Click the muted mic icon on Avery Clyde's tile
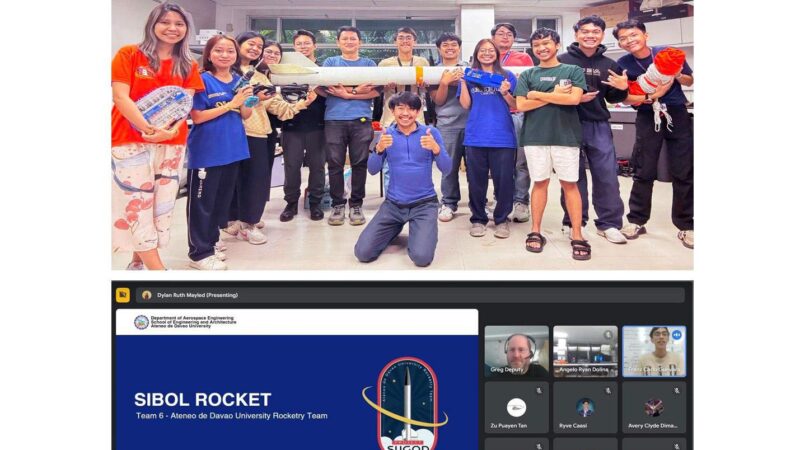Viewport: 800px width, 450px height. point(677,390)
